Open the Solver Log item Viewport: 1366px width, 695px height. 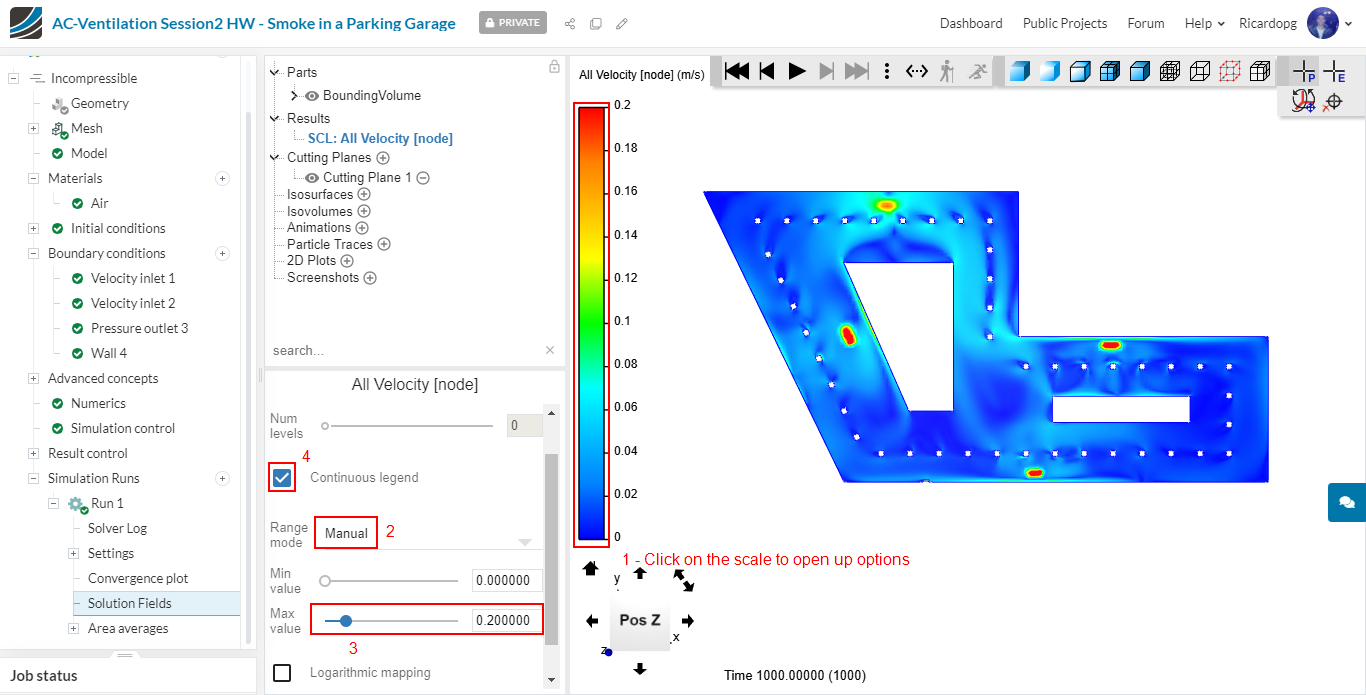point(117,528)
